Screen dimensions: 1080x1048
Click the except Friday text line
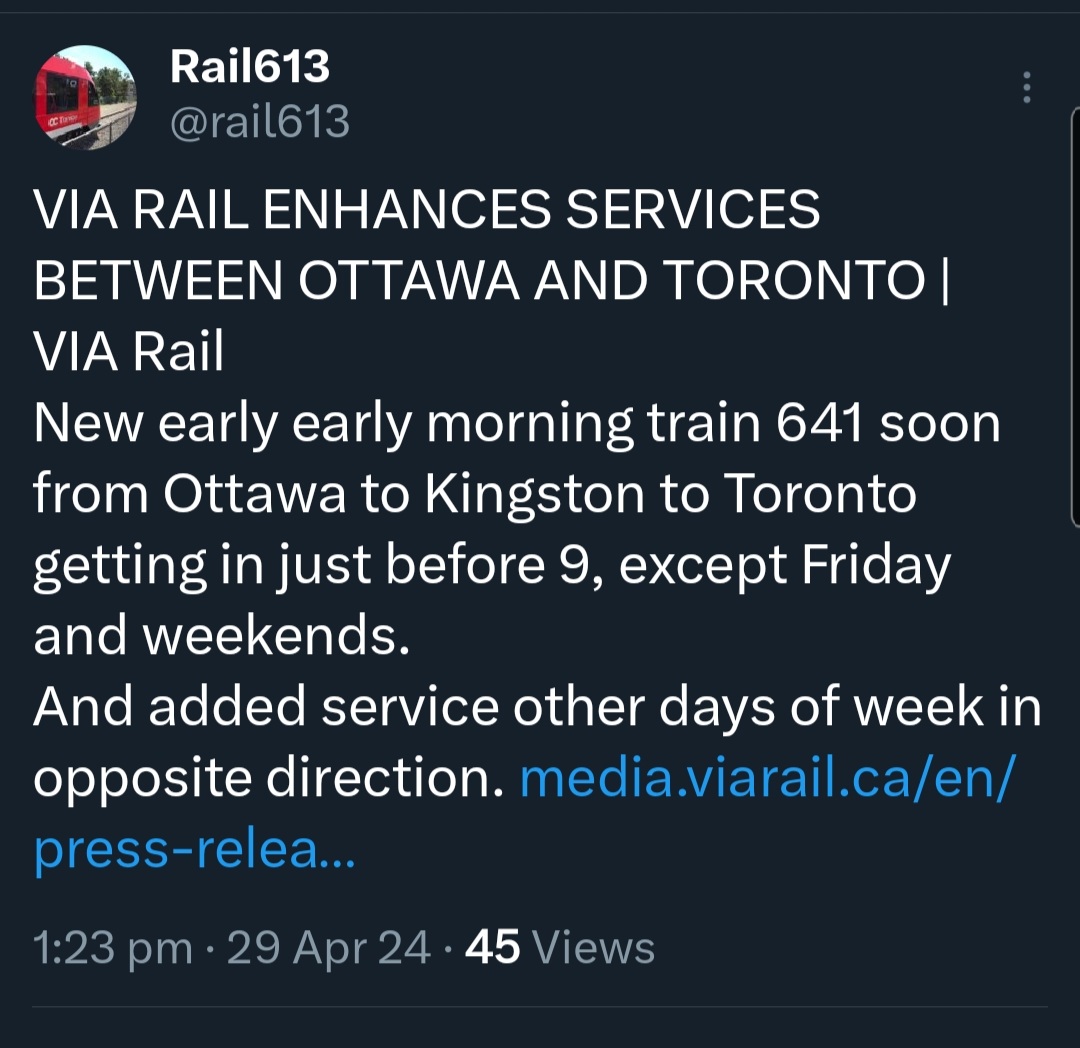click(x=491, y=566)
